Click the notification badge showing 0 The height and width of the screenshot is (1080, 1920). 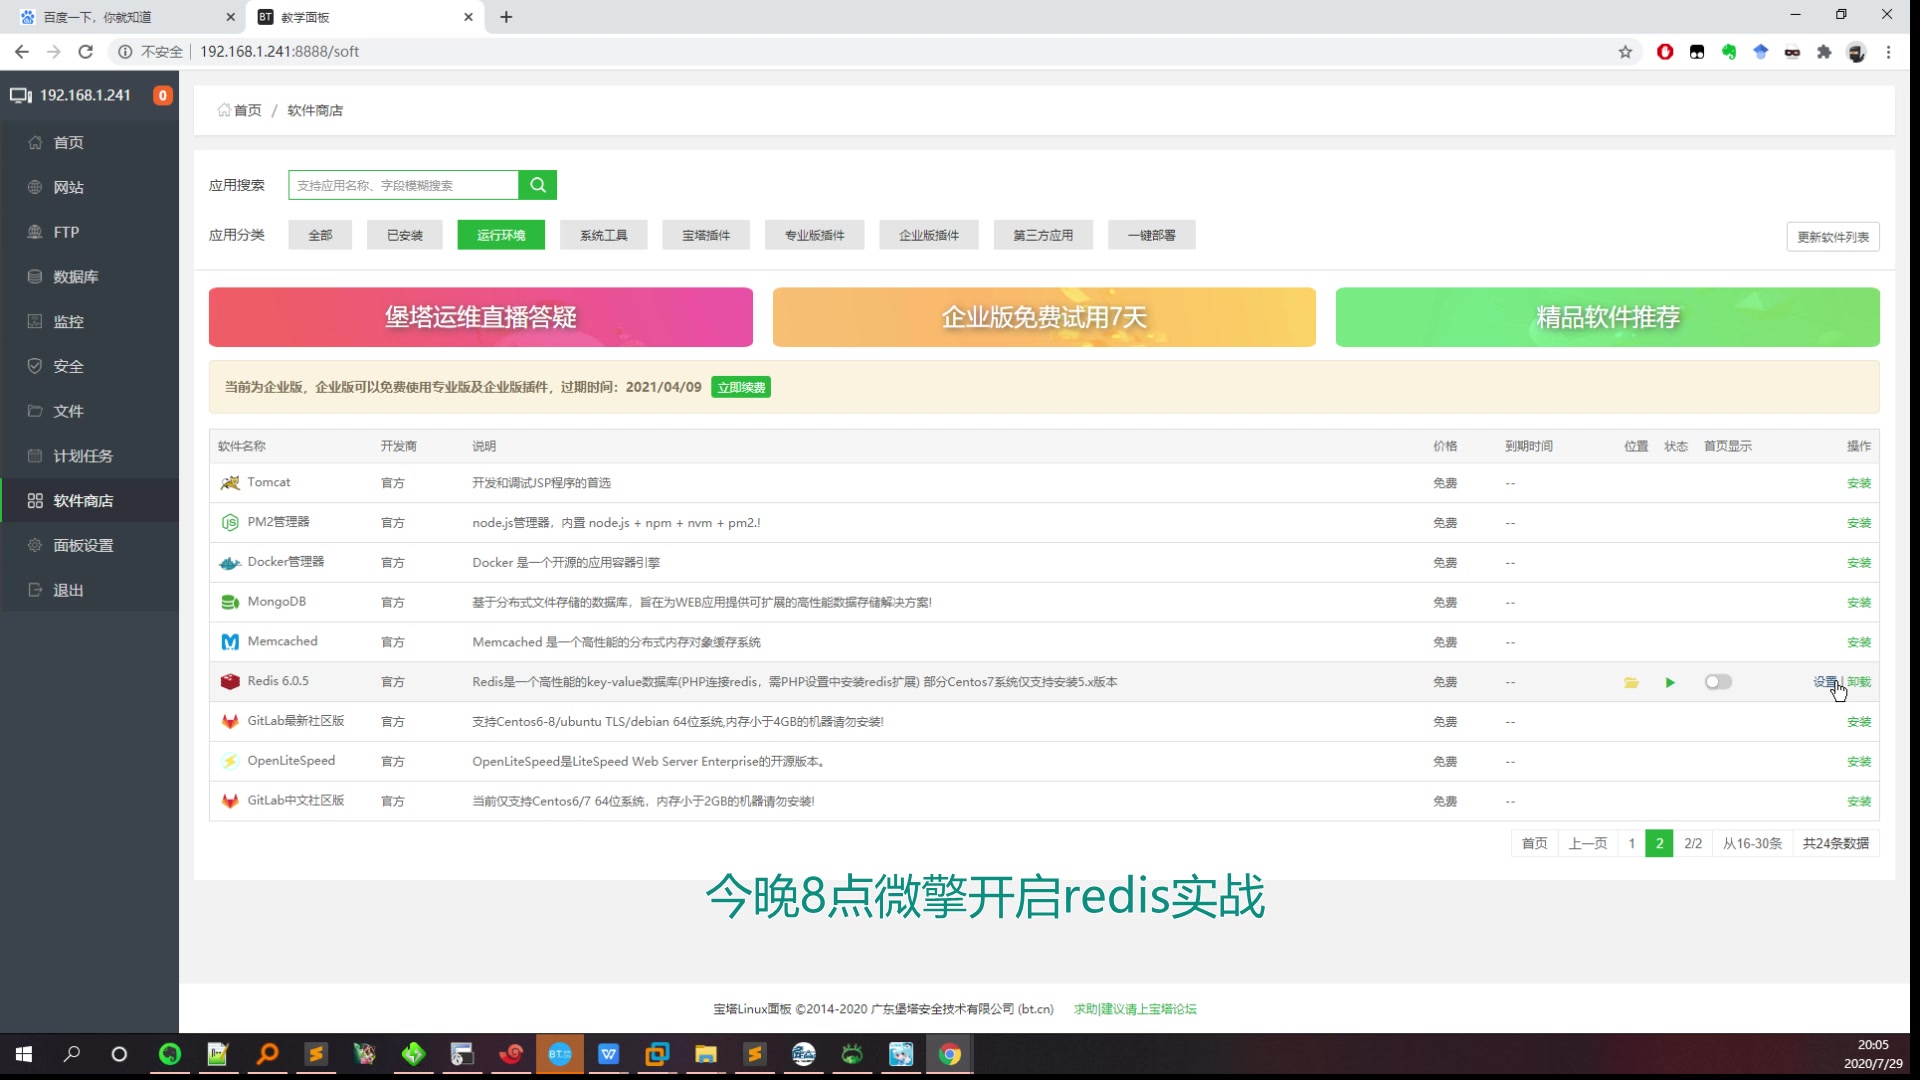pyautogui.click(x=162, y=95)
